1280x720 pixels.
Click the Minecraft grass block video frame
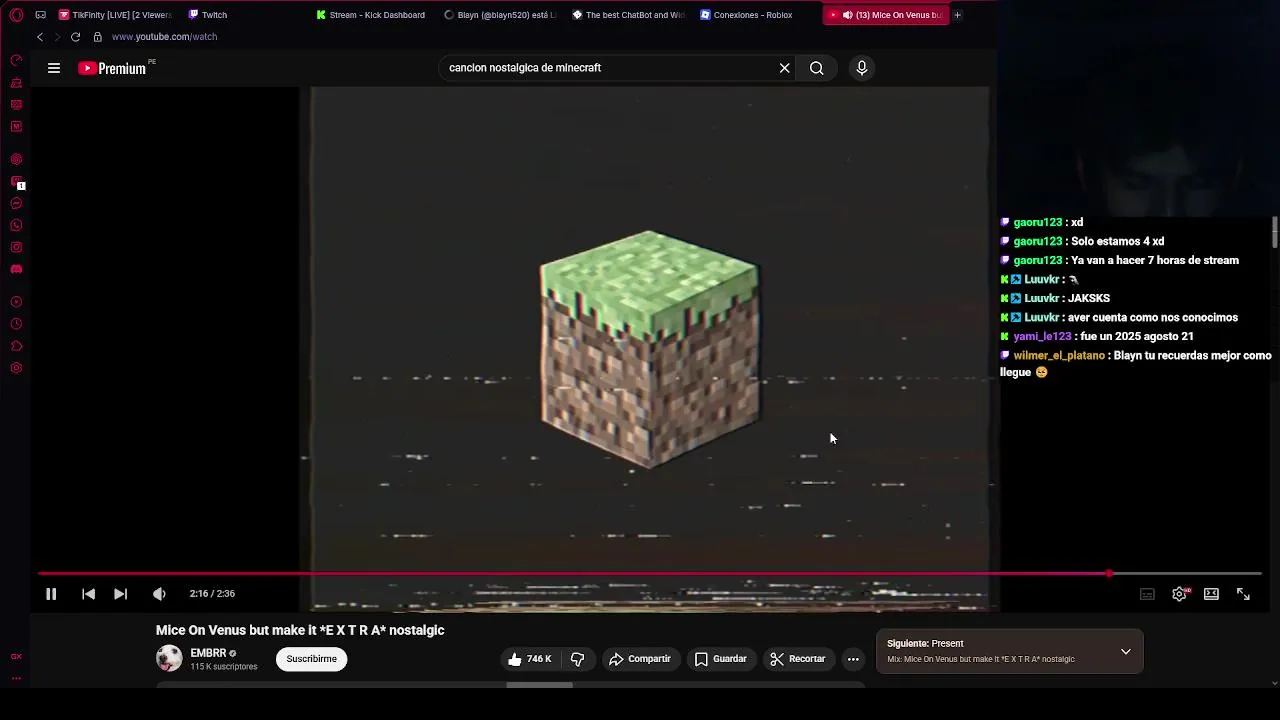(x=649, y=349)
